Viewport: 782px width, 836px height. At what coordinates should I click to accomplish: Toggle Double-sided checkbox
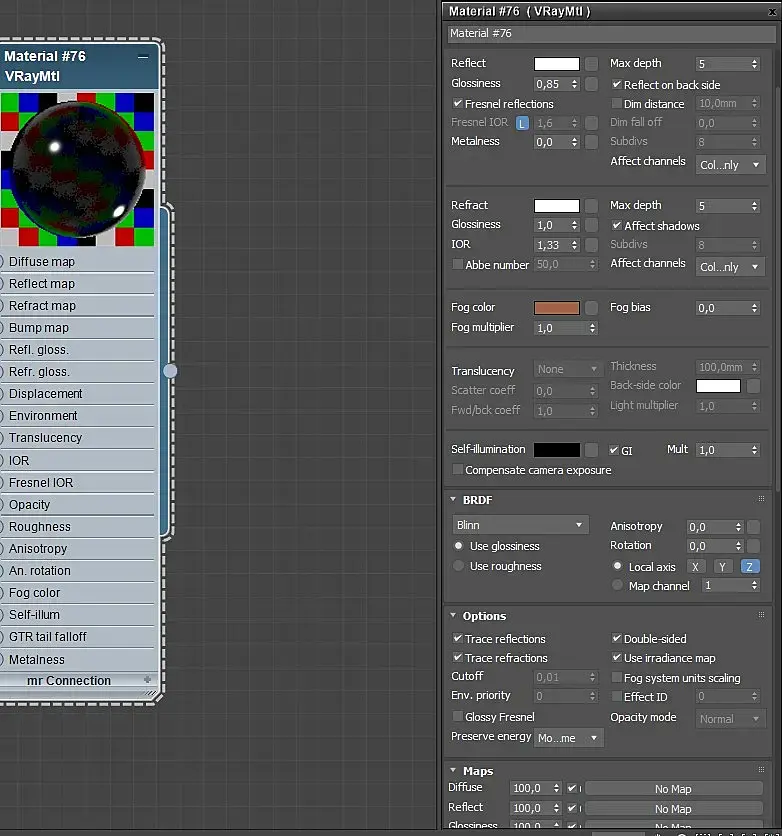(x=617, y=638)
